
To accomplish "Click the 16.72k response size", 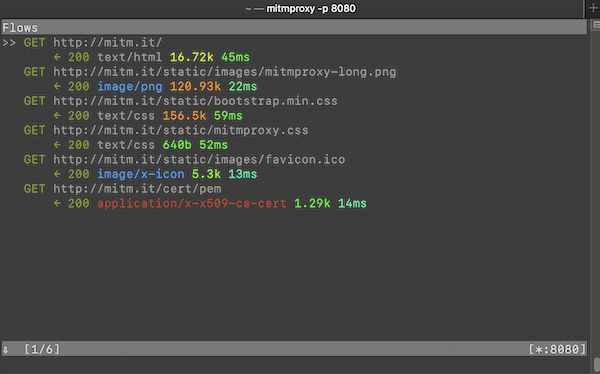I will [x=192, y=57].
